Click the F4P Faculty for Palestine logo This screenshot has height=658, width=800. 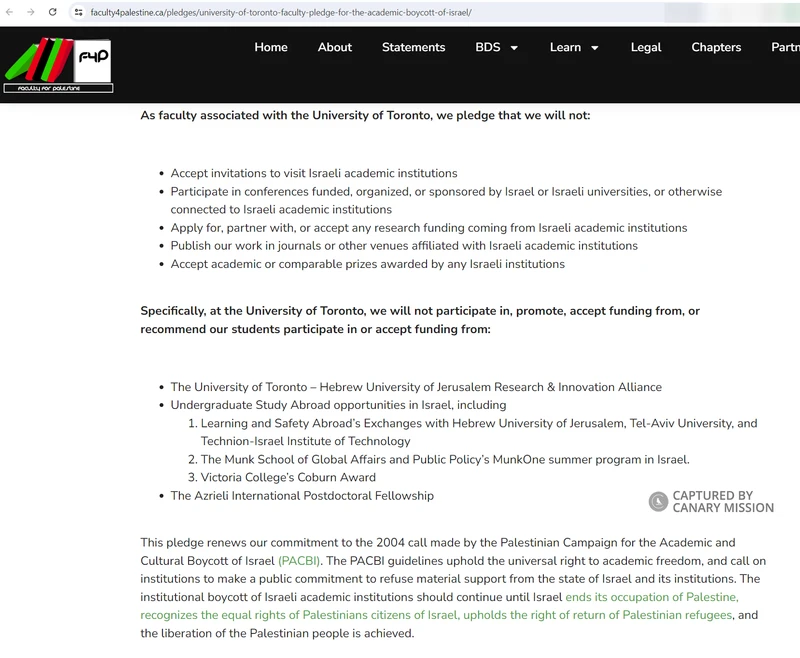(58, 65)
